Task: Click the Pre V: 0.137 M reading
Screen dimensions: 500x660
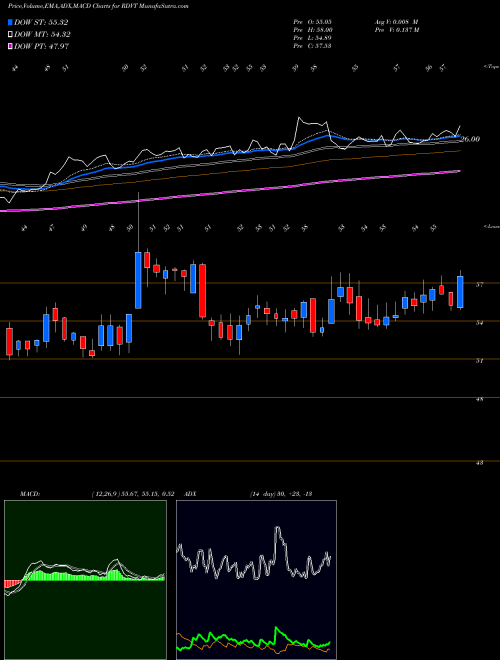Action: point(396,30)
